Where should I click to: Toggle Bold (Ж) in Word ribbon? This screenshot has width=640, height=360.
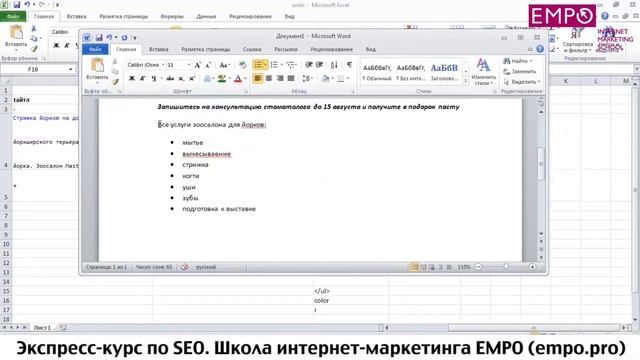pos(132,78)
